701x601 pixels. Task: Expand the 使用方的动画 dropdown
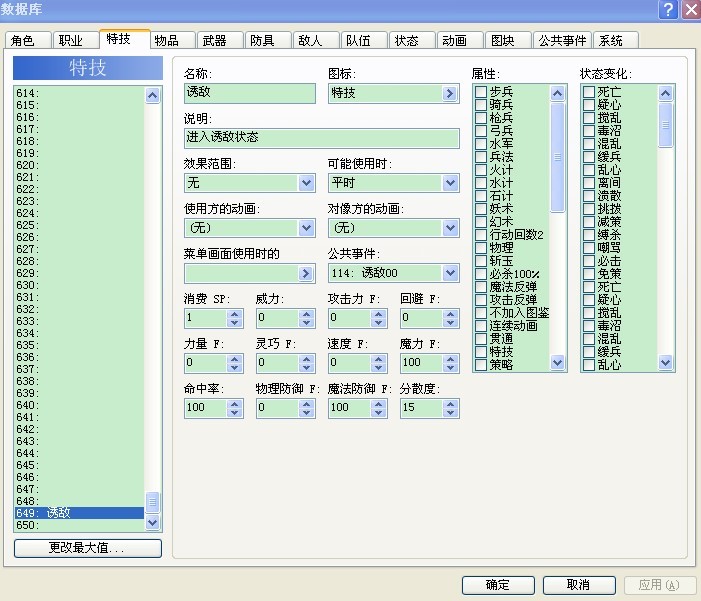[x=306, y=228]
